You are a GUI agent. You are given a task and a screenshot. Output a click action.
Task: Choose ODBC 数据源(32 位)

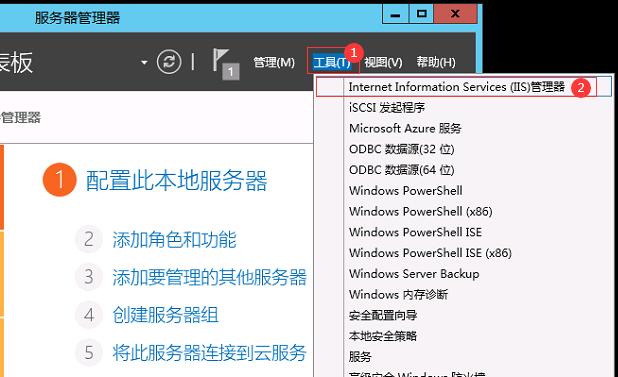pyautogui.click(x=402, y=149)
